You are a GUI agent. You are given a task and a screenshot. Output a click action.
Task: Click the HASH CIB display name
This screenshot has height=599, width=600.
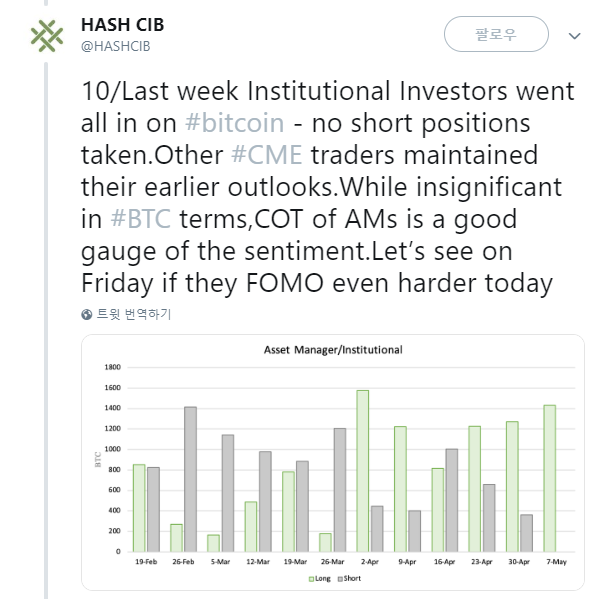pos(122,25)
